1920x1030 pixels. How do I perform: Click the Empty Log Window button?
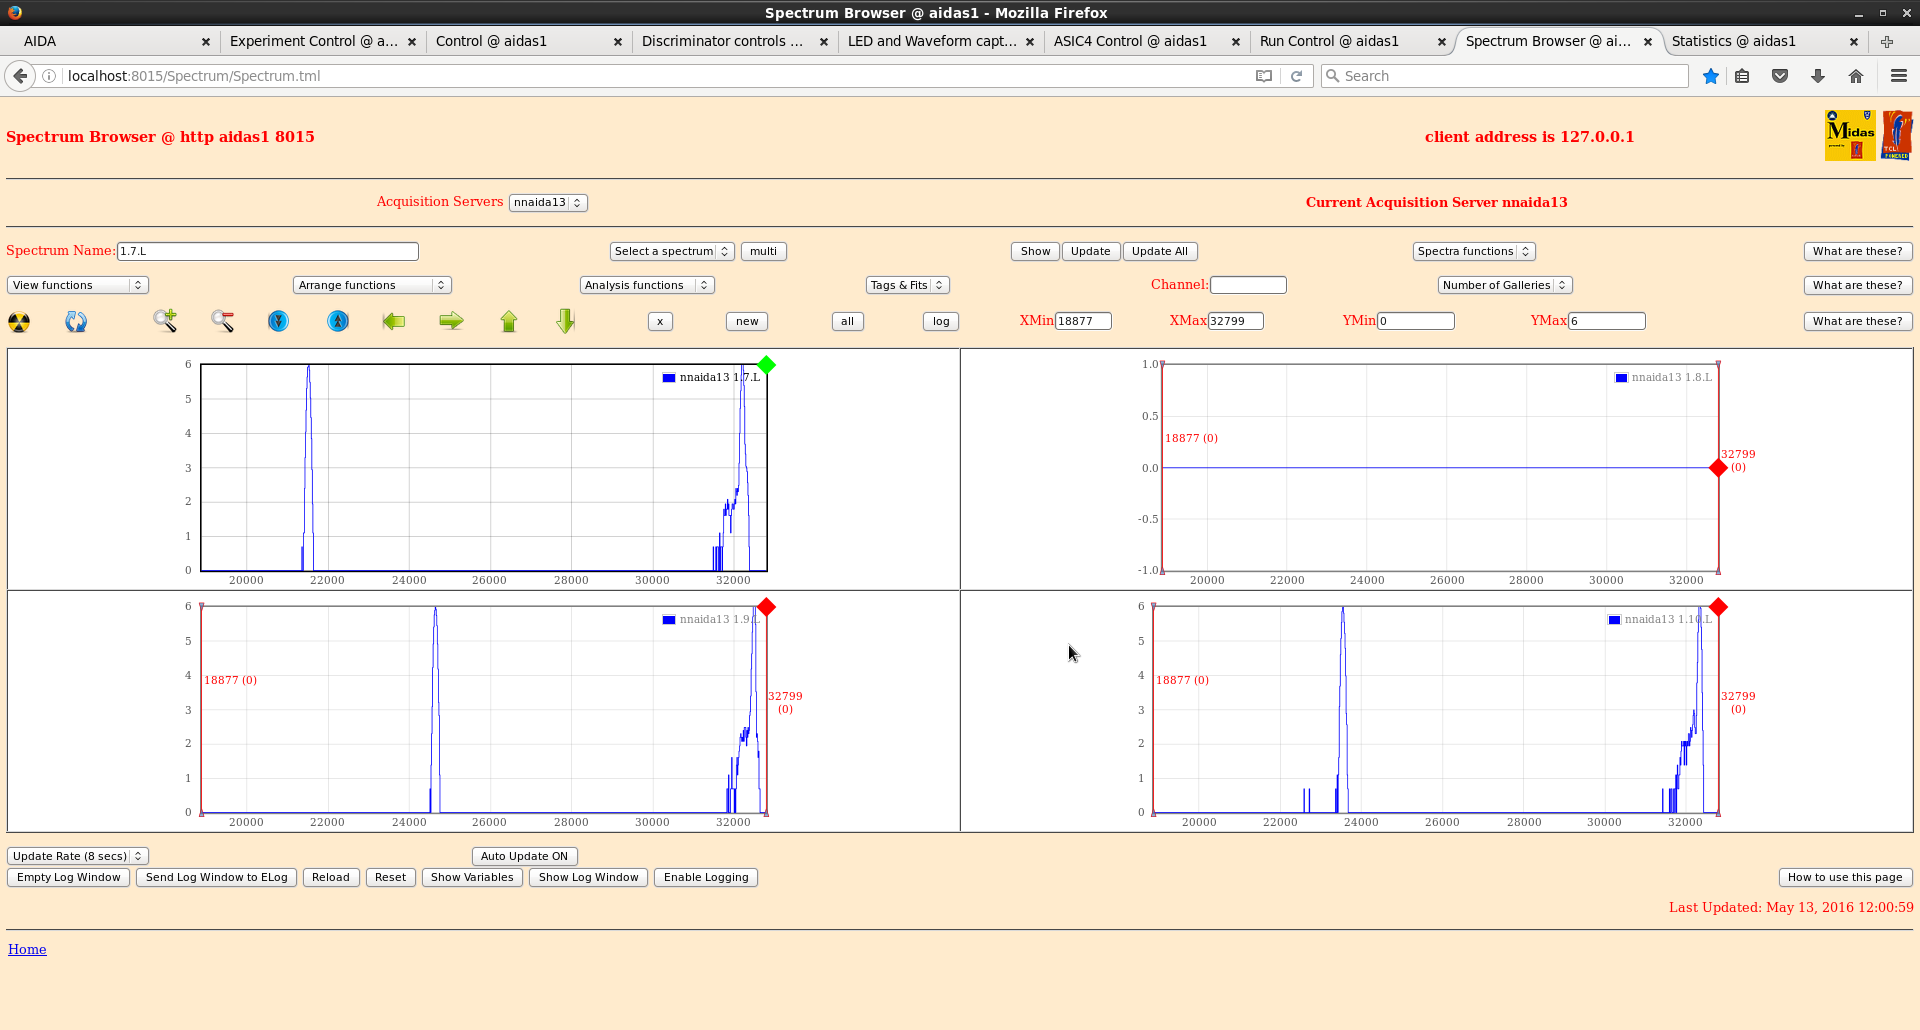pyautogui.click(x=68, y=878)
